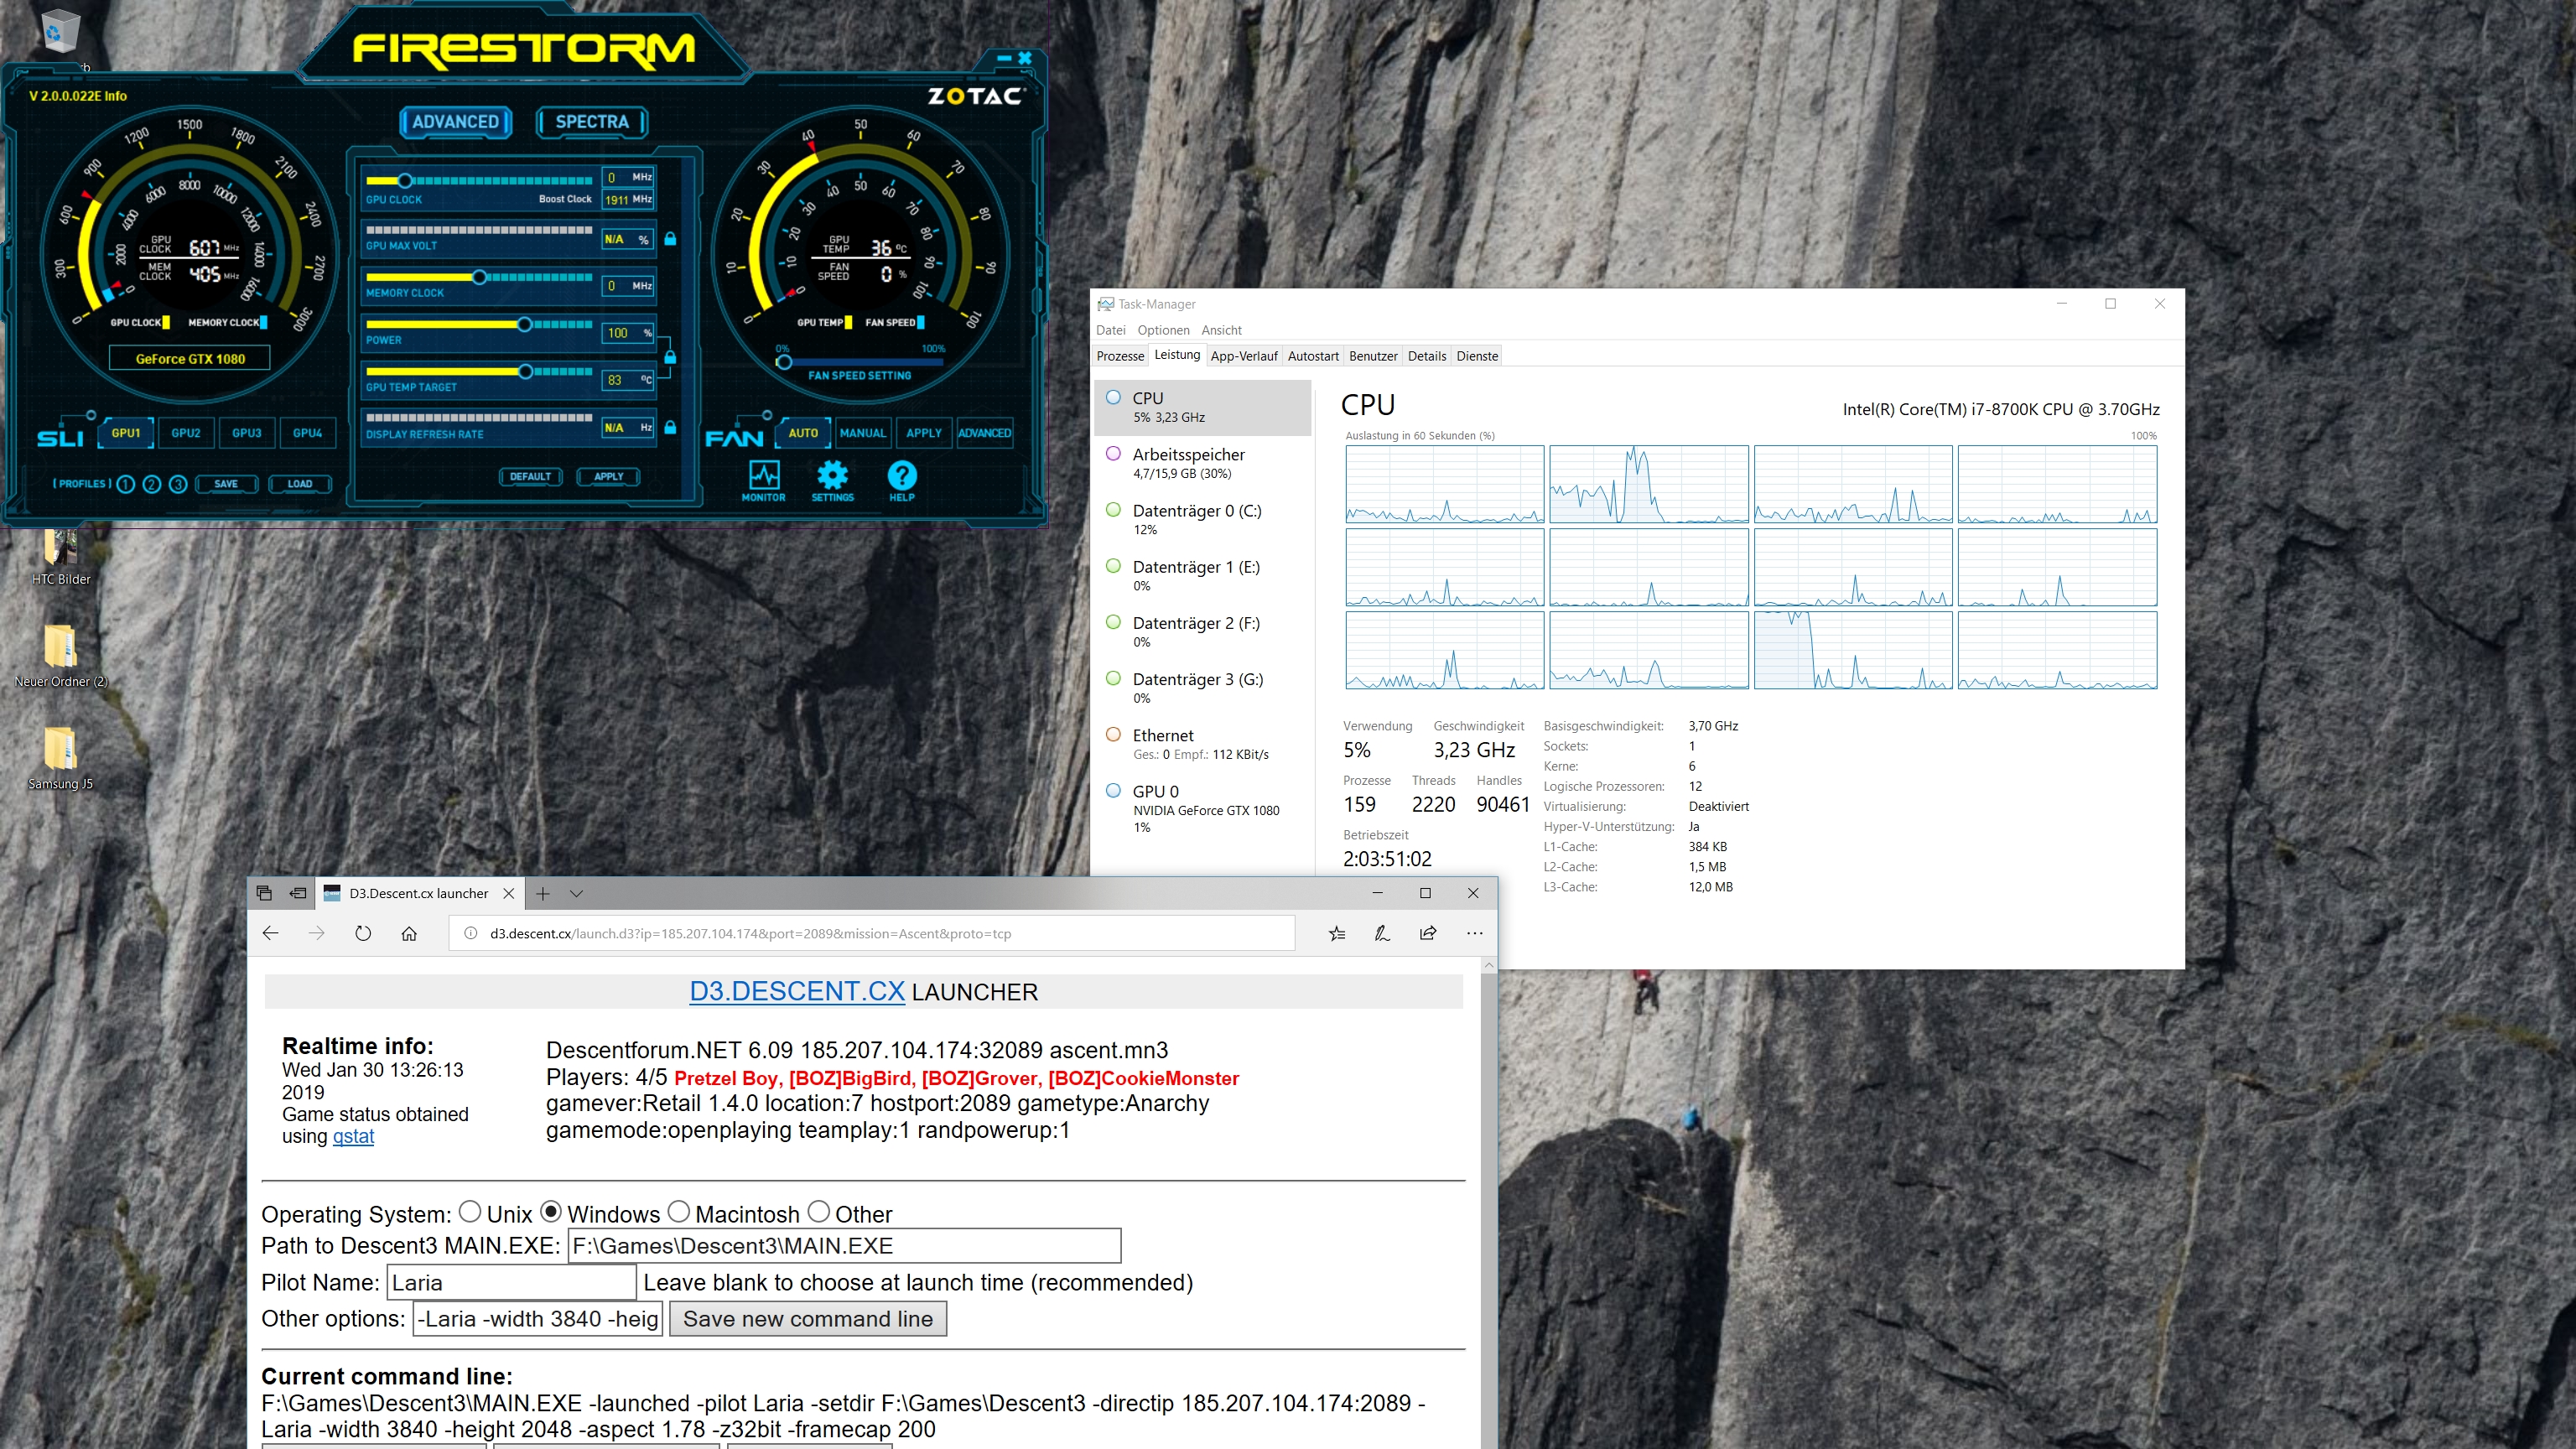Click the FireStorm Help question mark icon

coord(901,475)
